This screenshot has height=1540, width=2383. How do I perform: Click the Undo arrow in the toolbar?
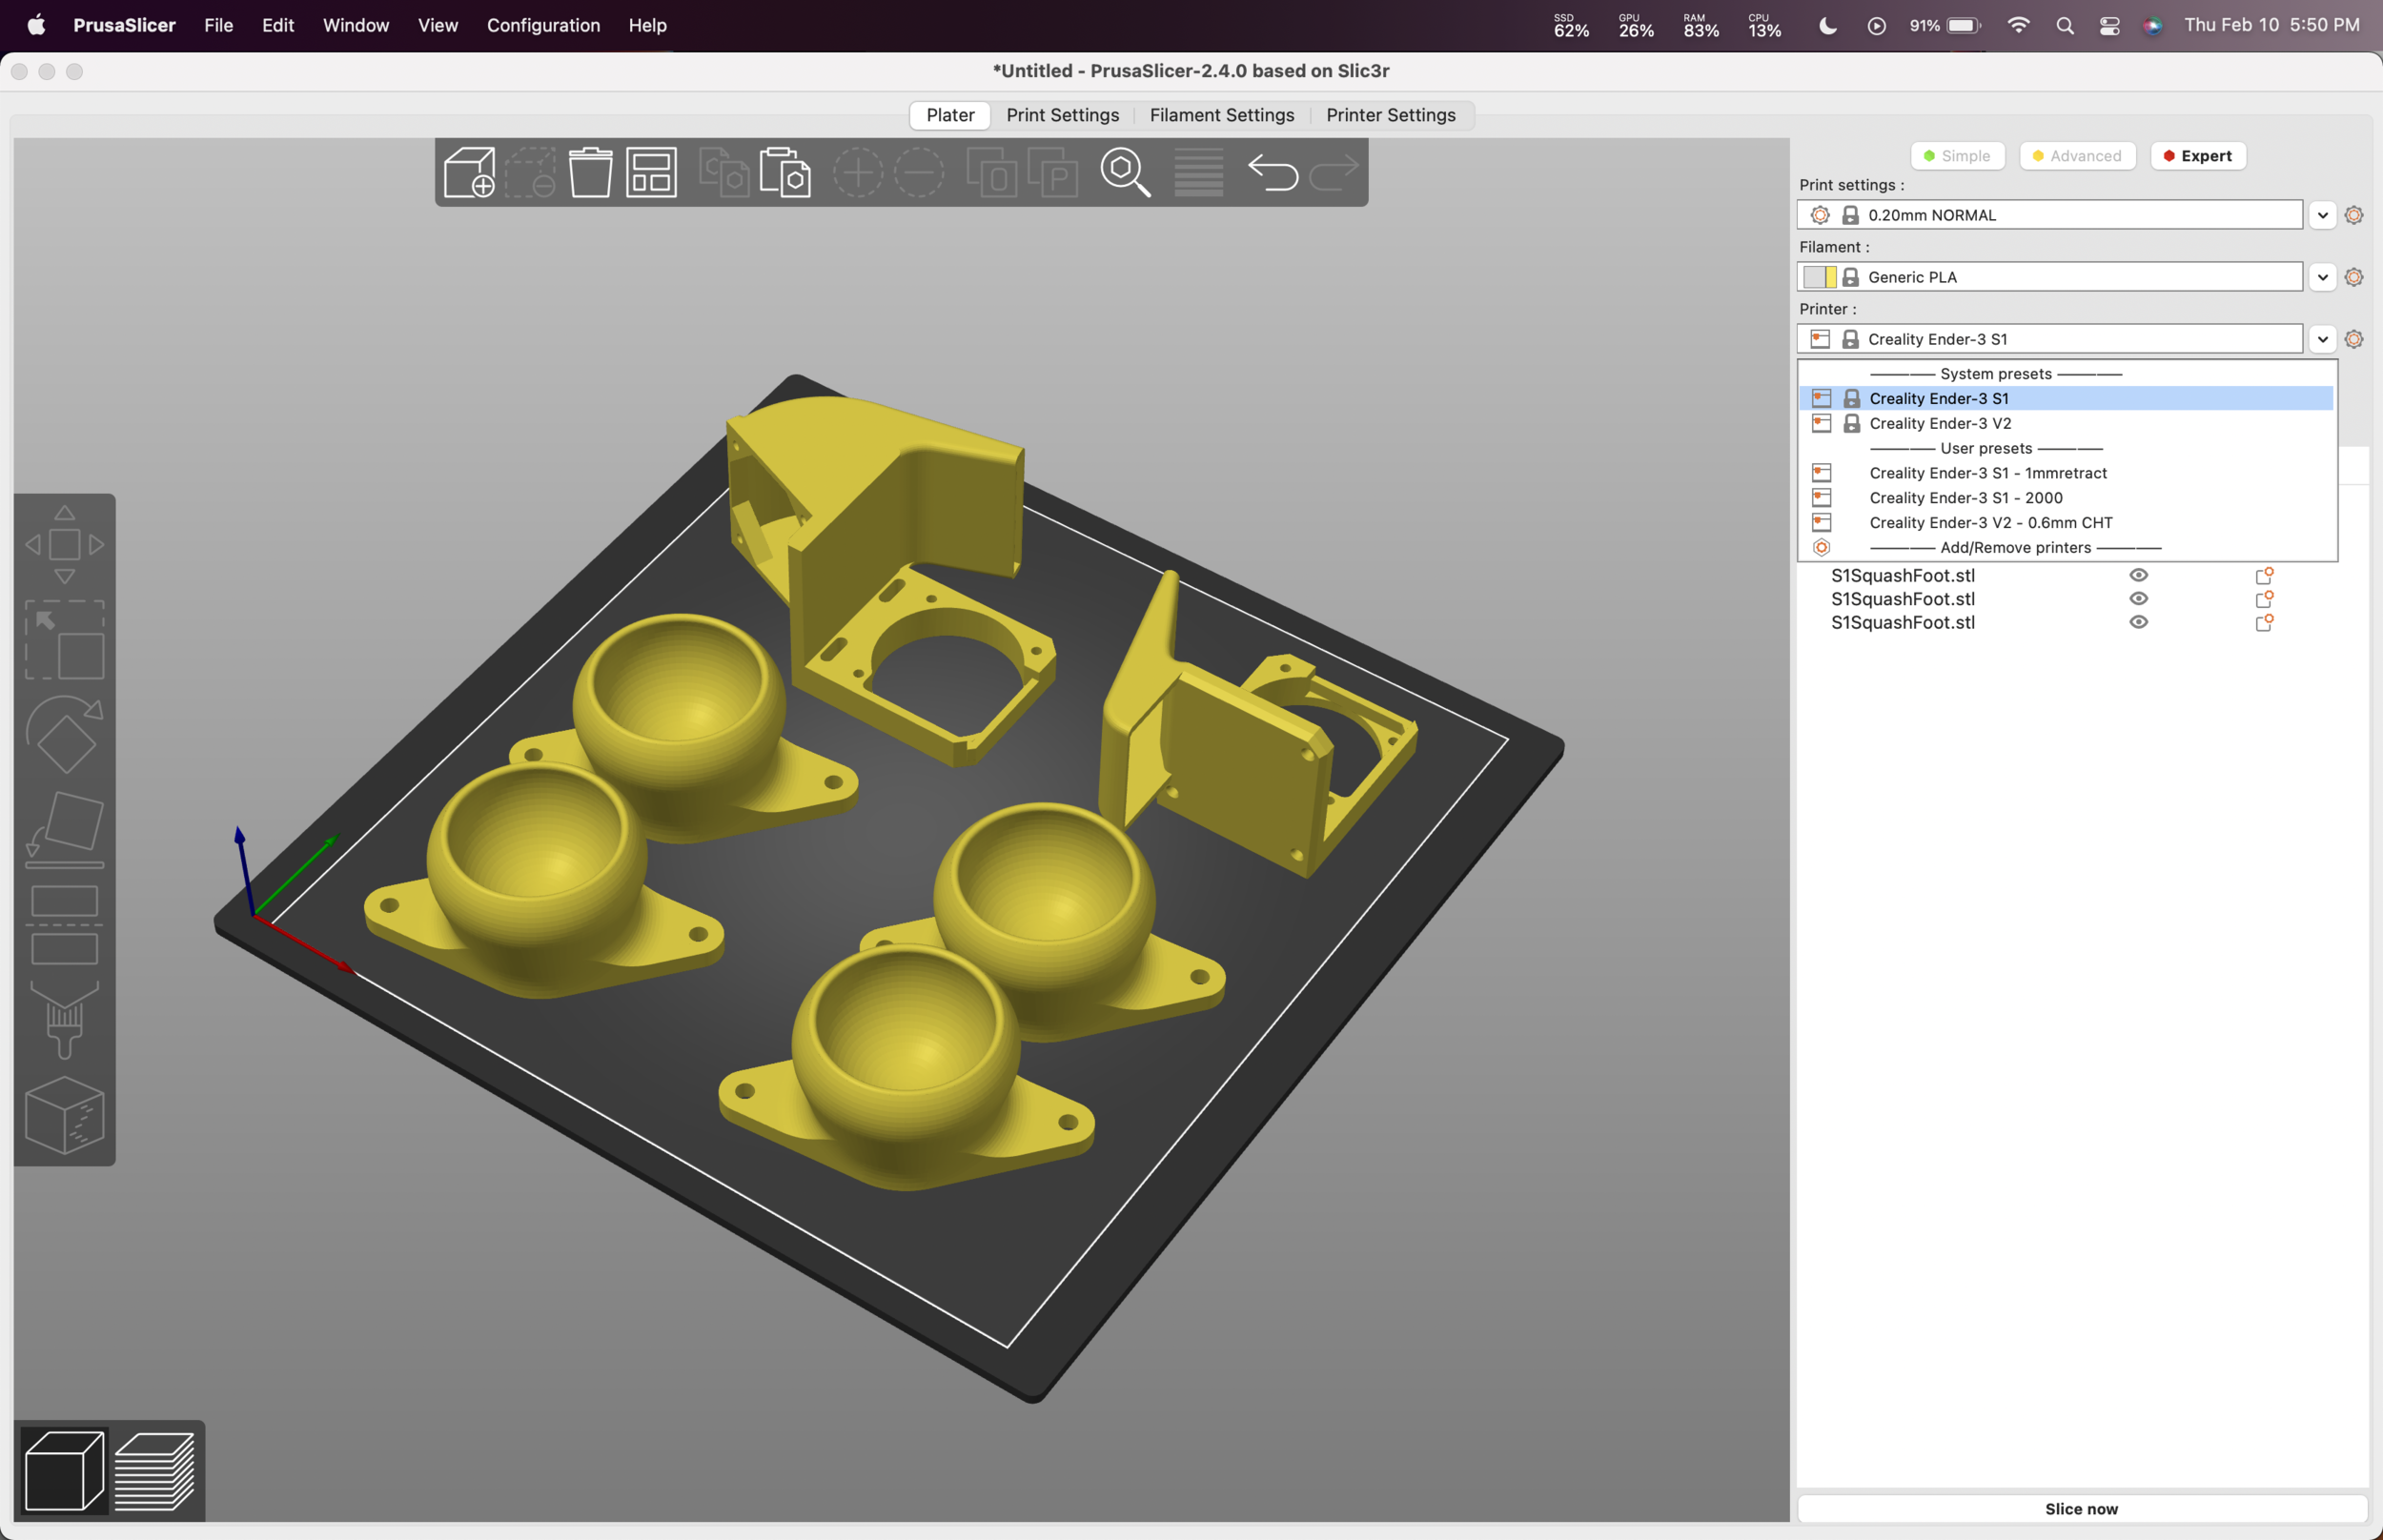tap(1272, 172)
